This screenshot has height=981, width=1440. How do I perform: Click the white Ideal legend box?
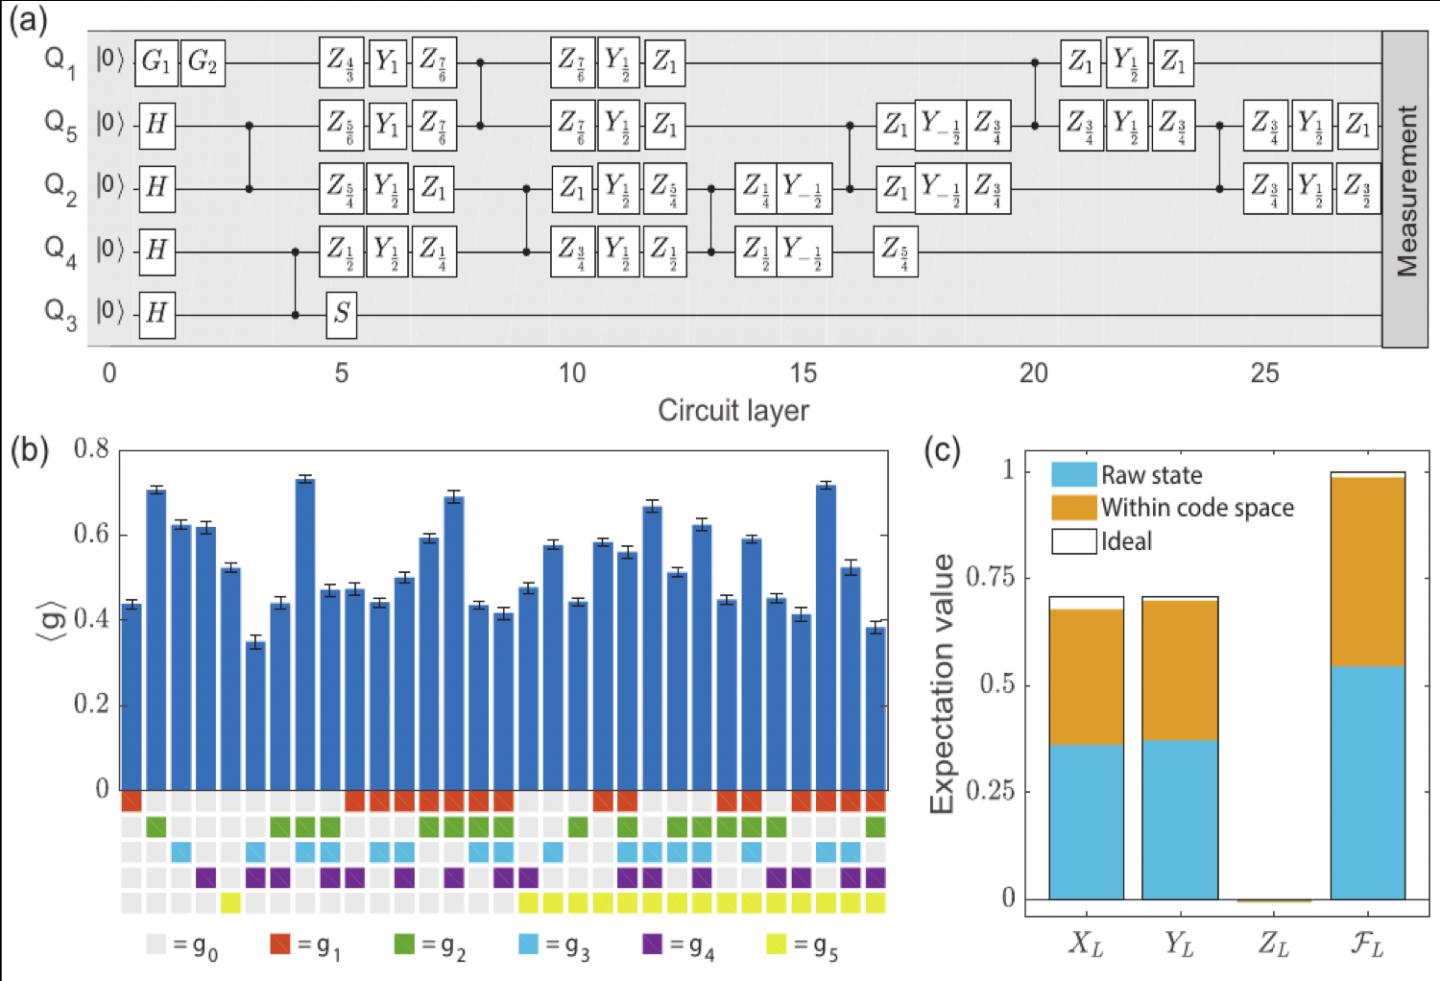[1073, 541]
